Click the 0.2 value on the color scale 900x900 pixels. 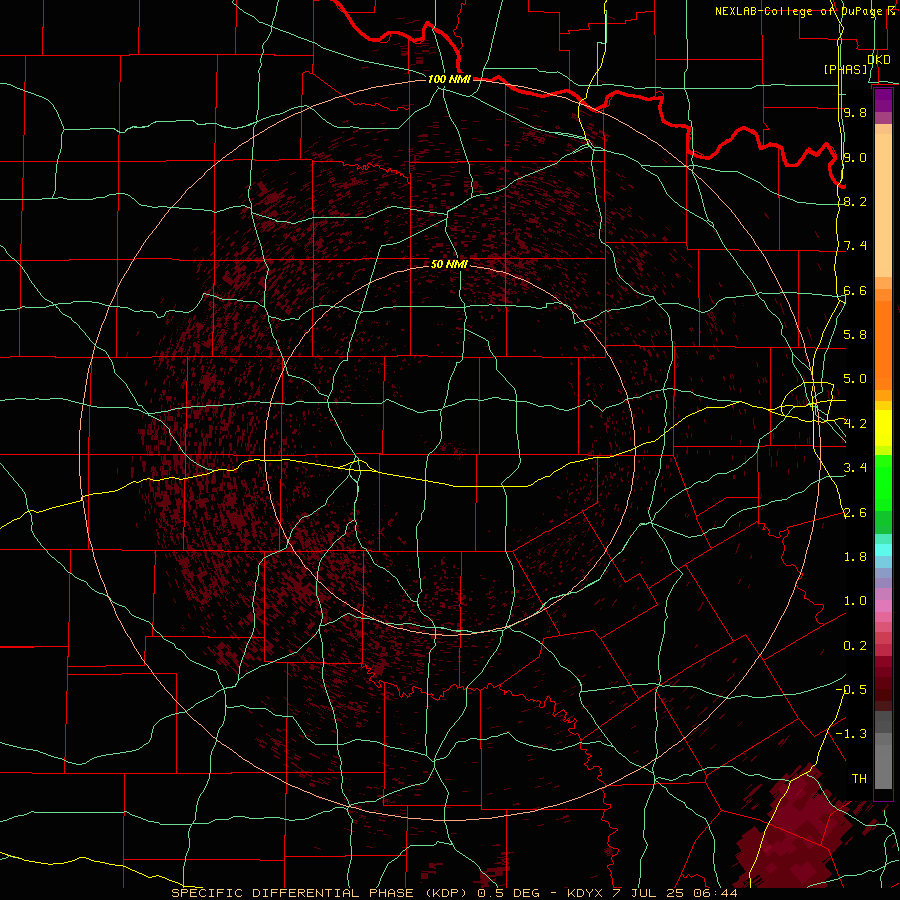(855, 646)
